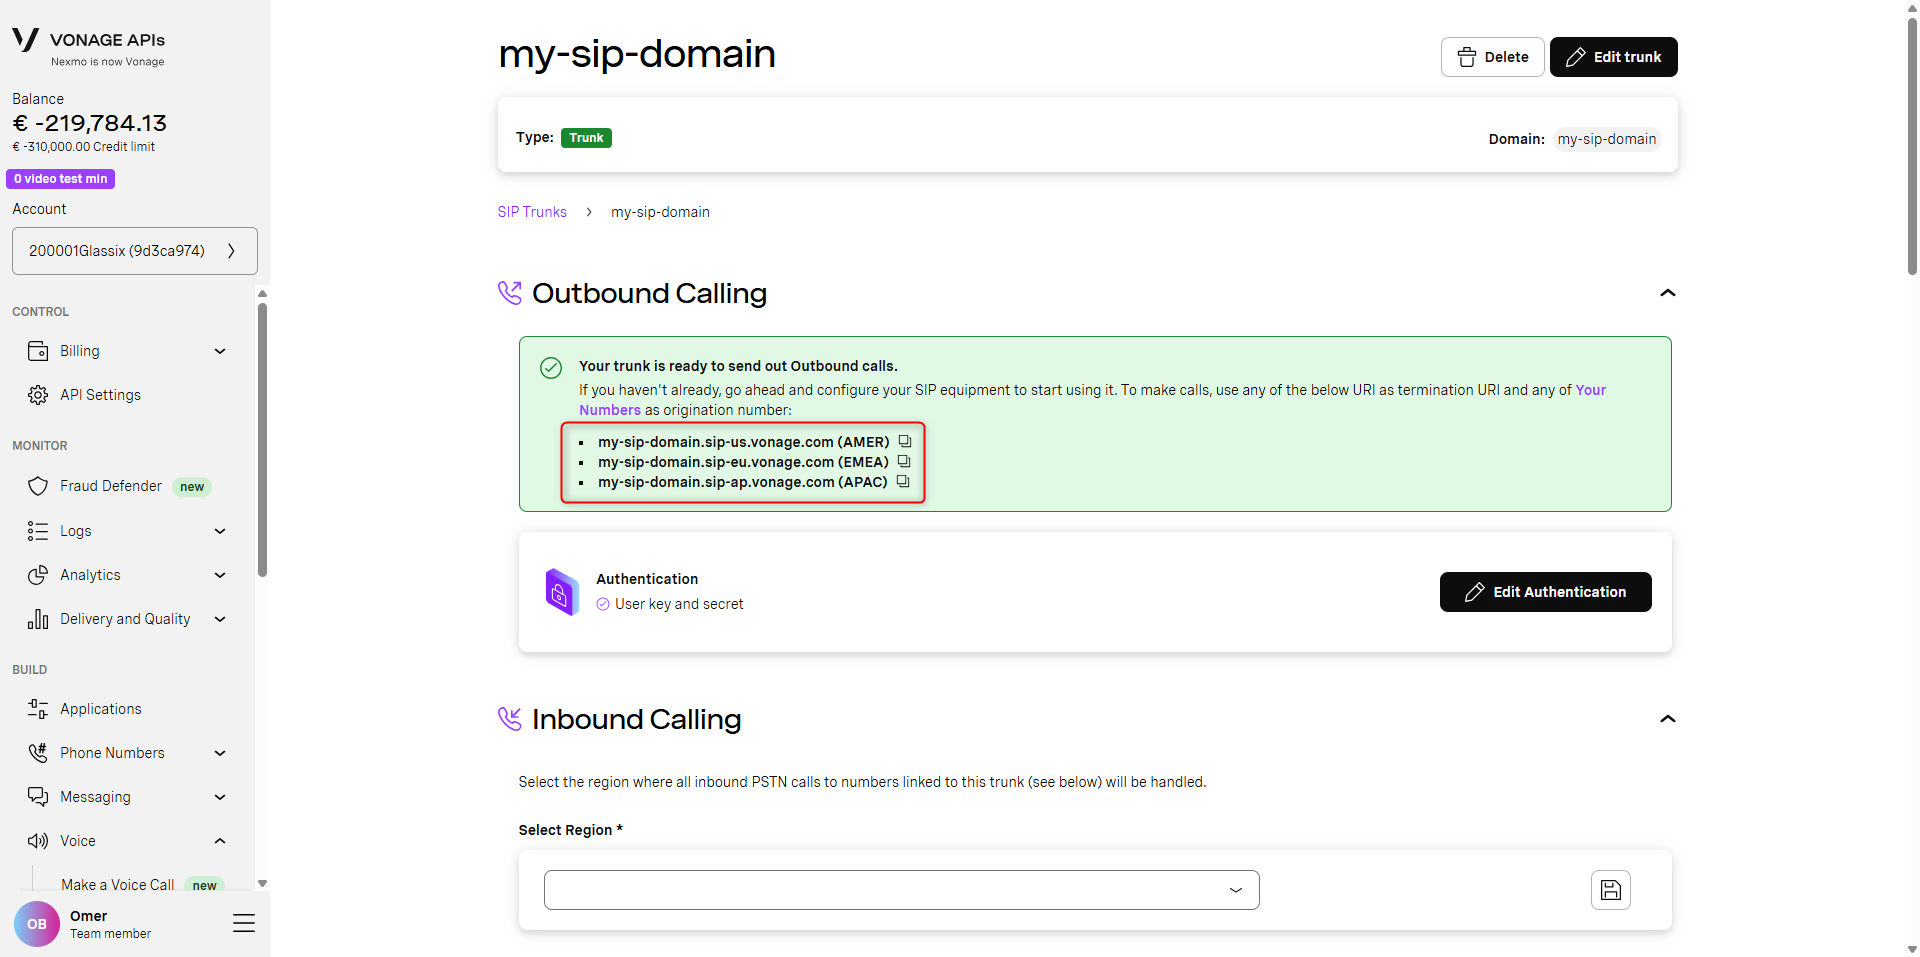Image resolution: width=1920 pixels, height=957 pixels.
Task: Collapse the Outbound Calling section
Action: click(1667, 293)
